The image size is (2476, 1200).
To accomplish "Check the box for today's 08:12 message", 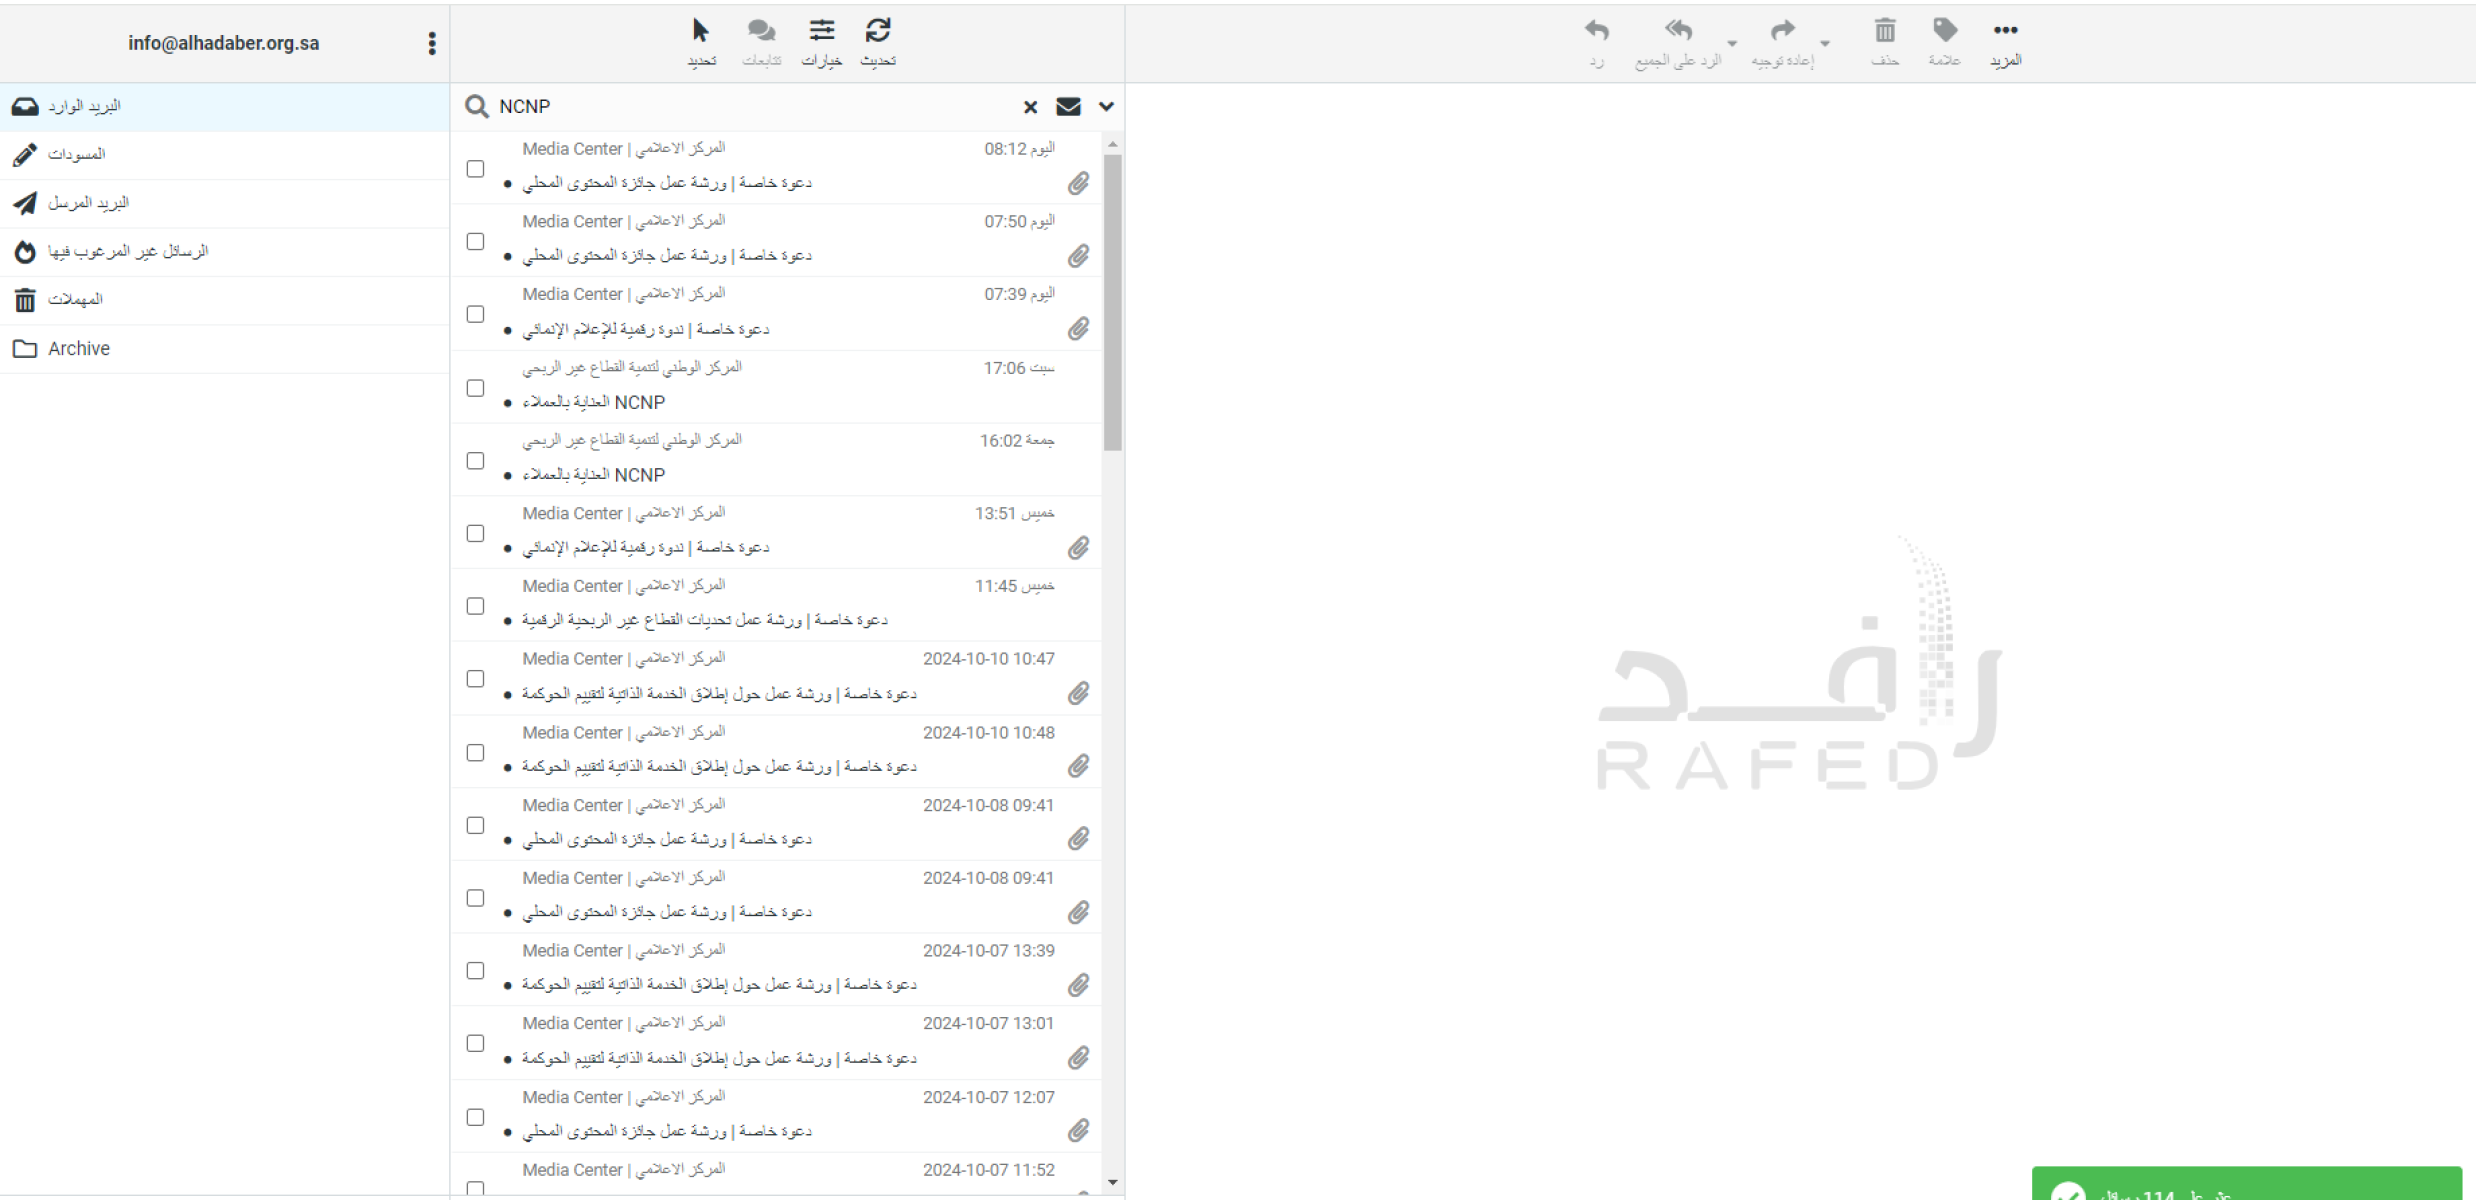I will (x=476, y=169).
